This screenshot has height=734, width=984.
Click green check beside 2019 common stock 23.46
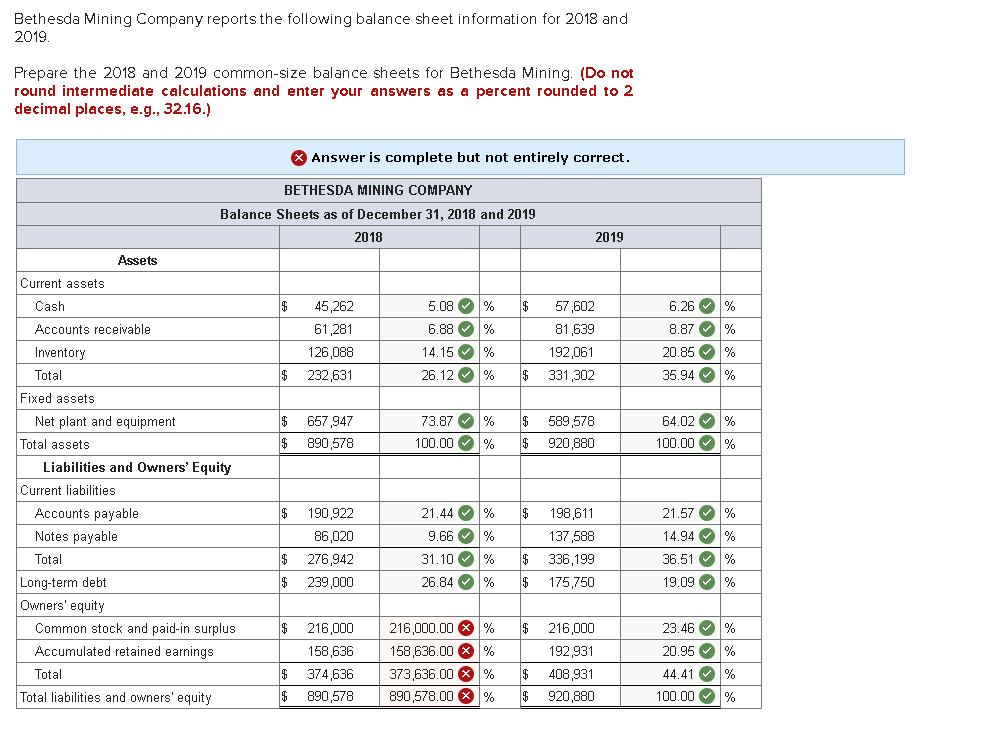(x=707, y=628)
